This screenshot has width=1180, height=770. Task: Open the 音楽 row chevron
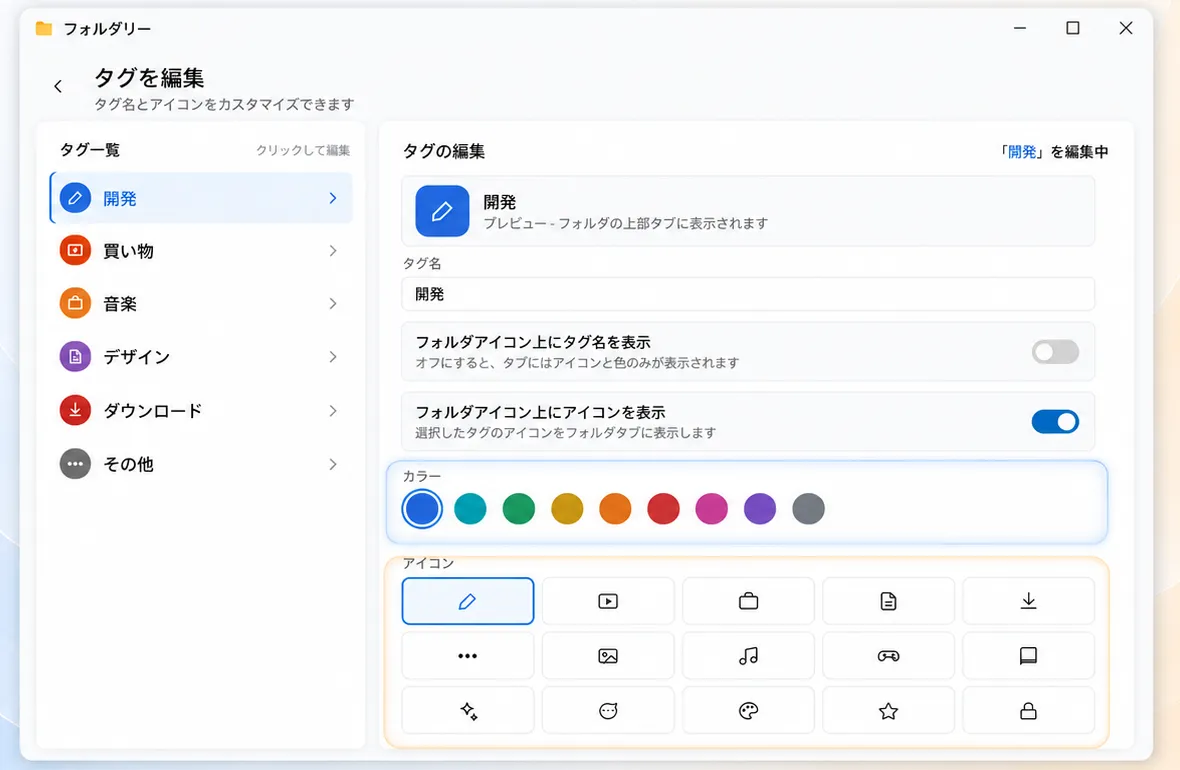[x=333, y=303]
